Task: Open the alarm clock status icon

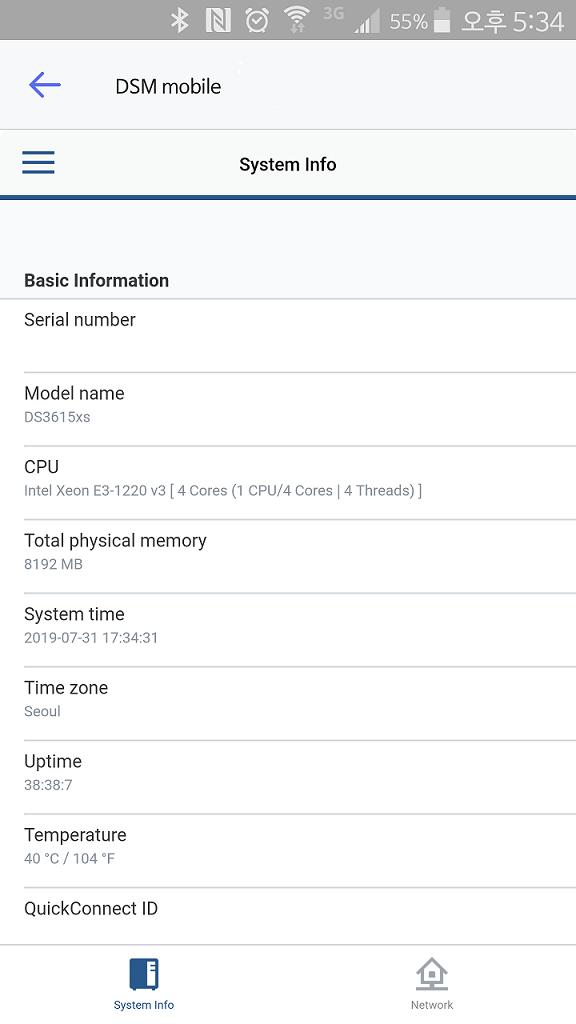Action: pyautogui.click(x=256, y=17)
